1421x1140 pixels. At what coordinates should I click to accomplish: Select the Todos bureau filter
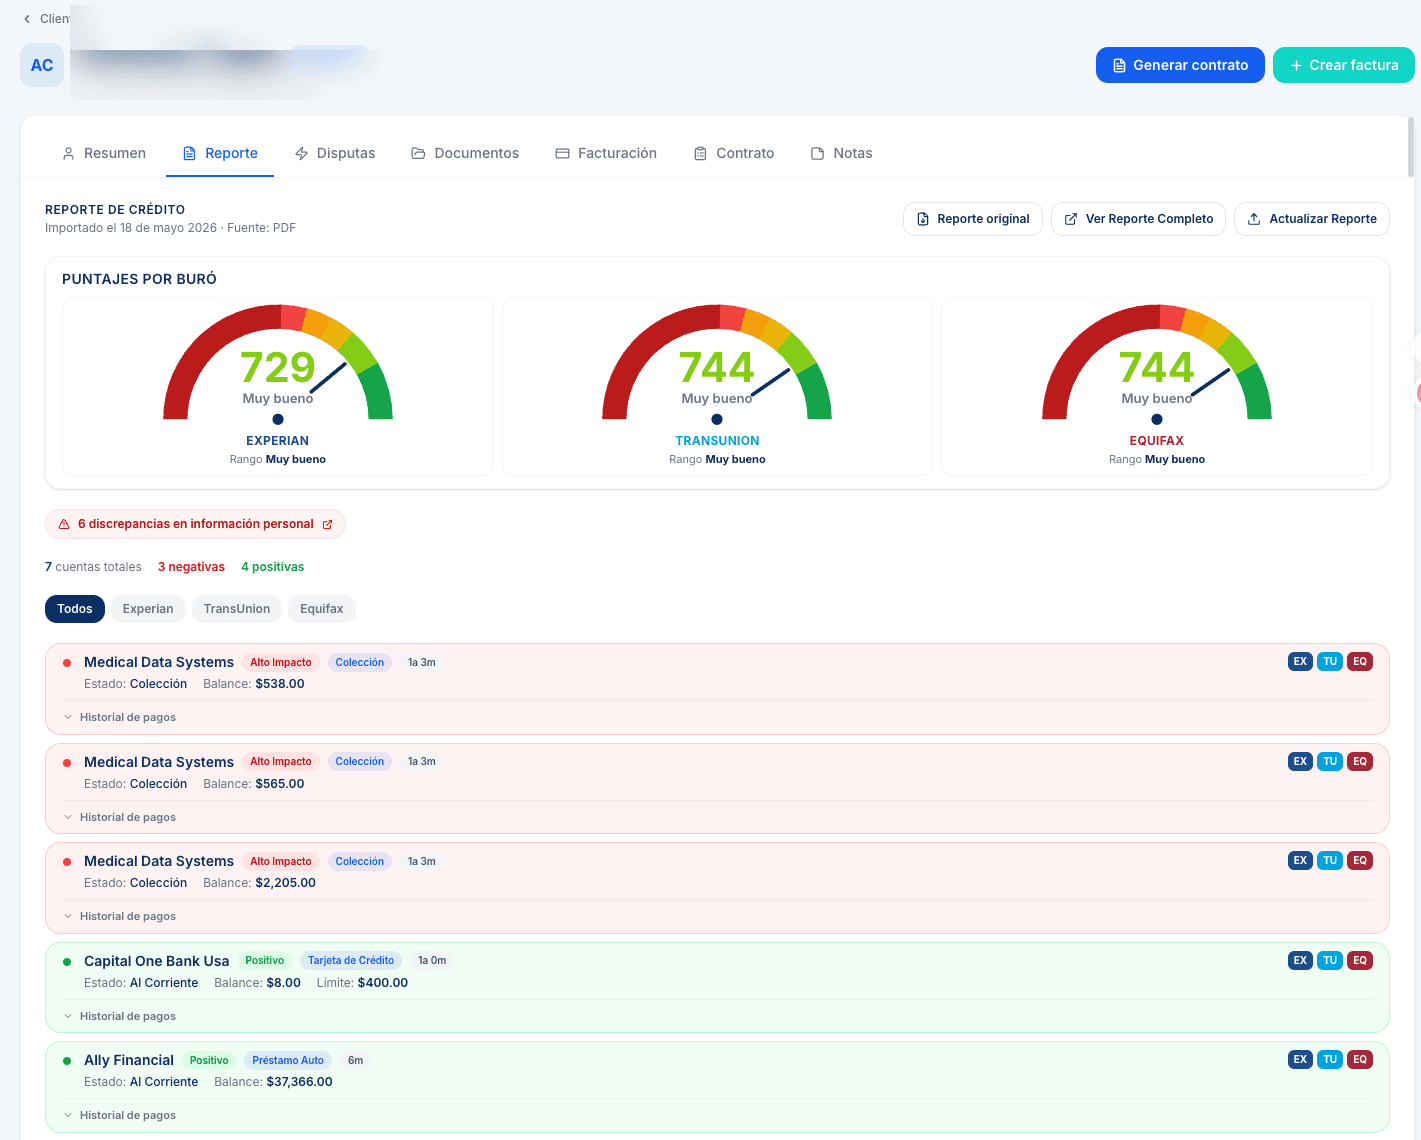click(x=75, y=609)
